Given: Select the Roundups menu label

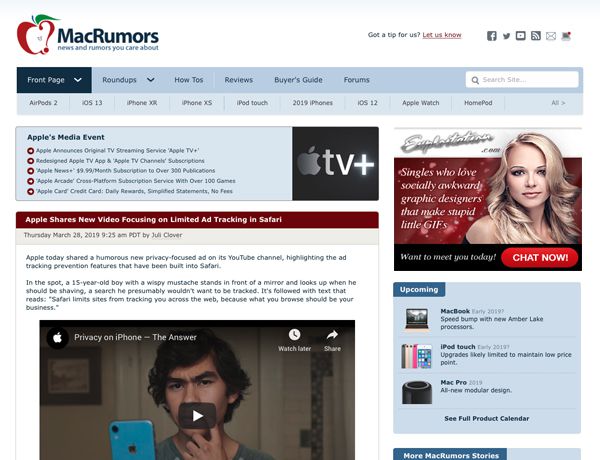Looking at the screenshot, I should tap(119, 80).
